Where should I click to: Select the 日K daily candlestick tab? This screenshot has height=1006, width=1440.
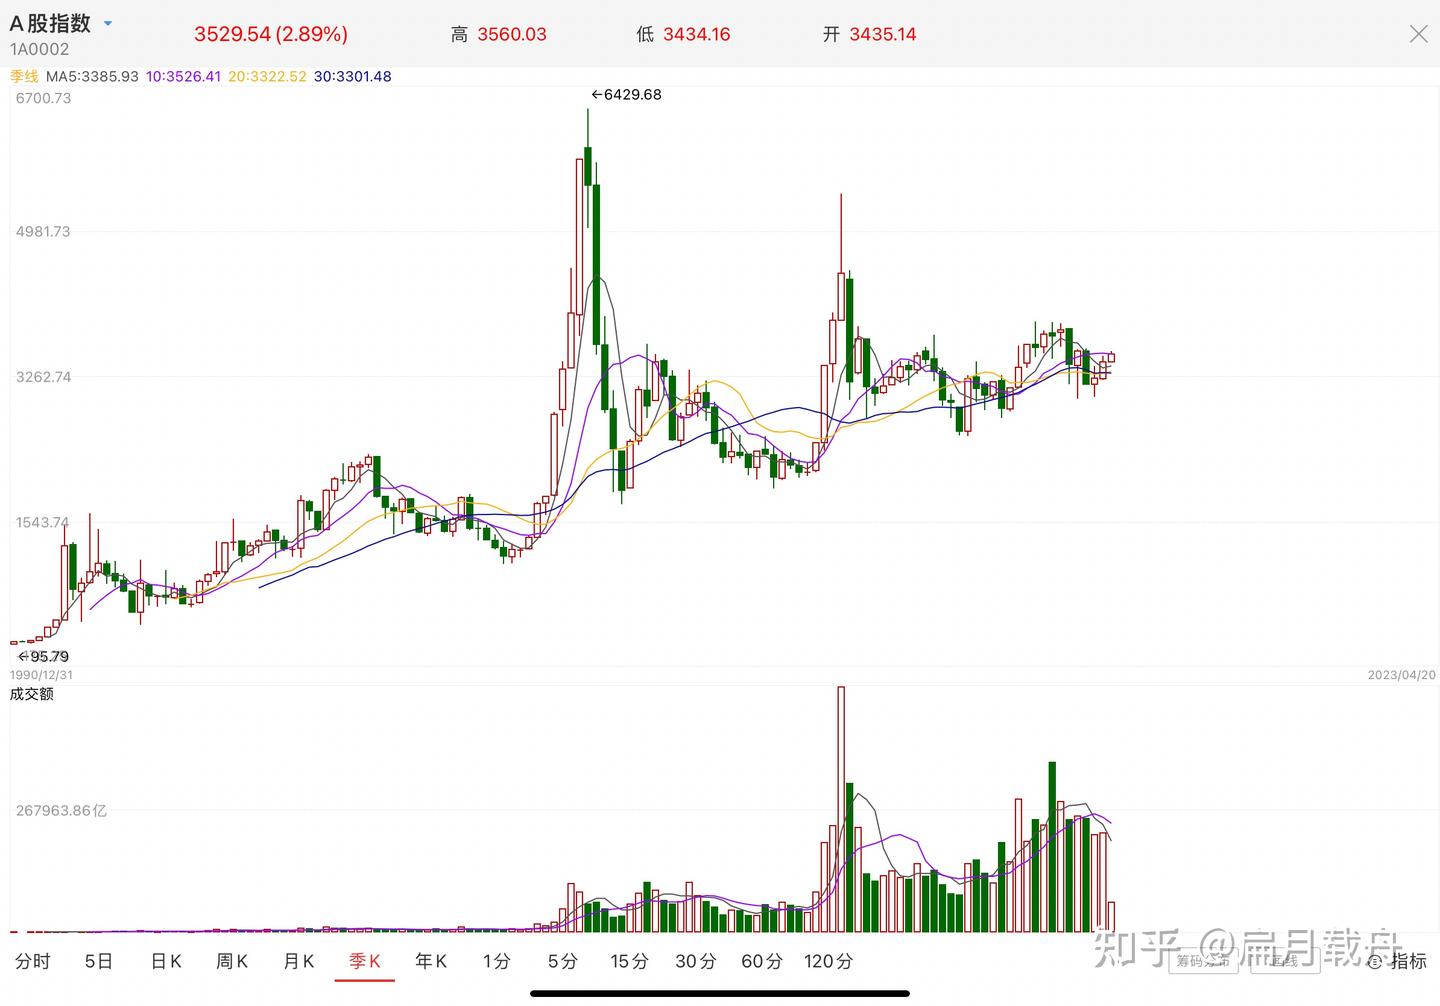166,961
